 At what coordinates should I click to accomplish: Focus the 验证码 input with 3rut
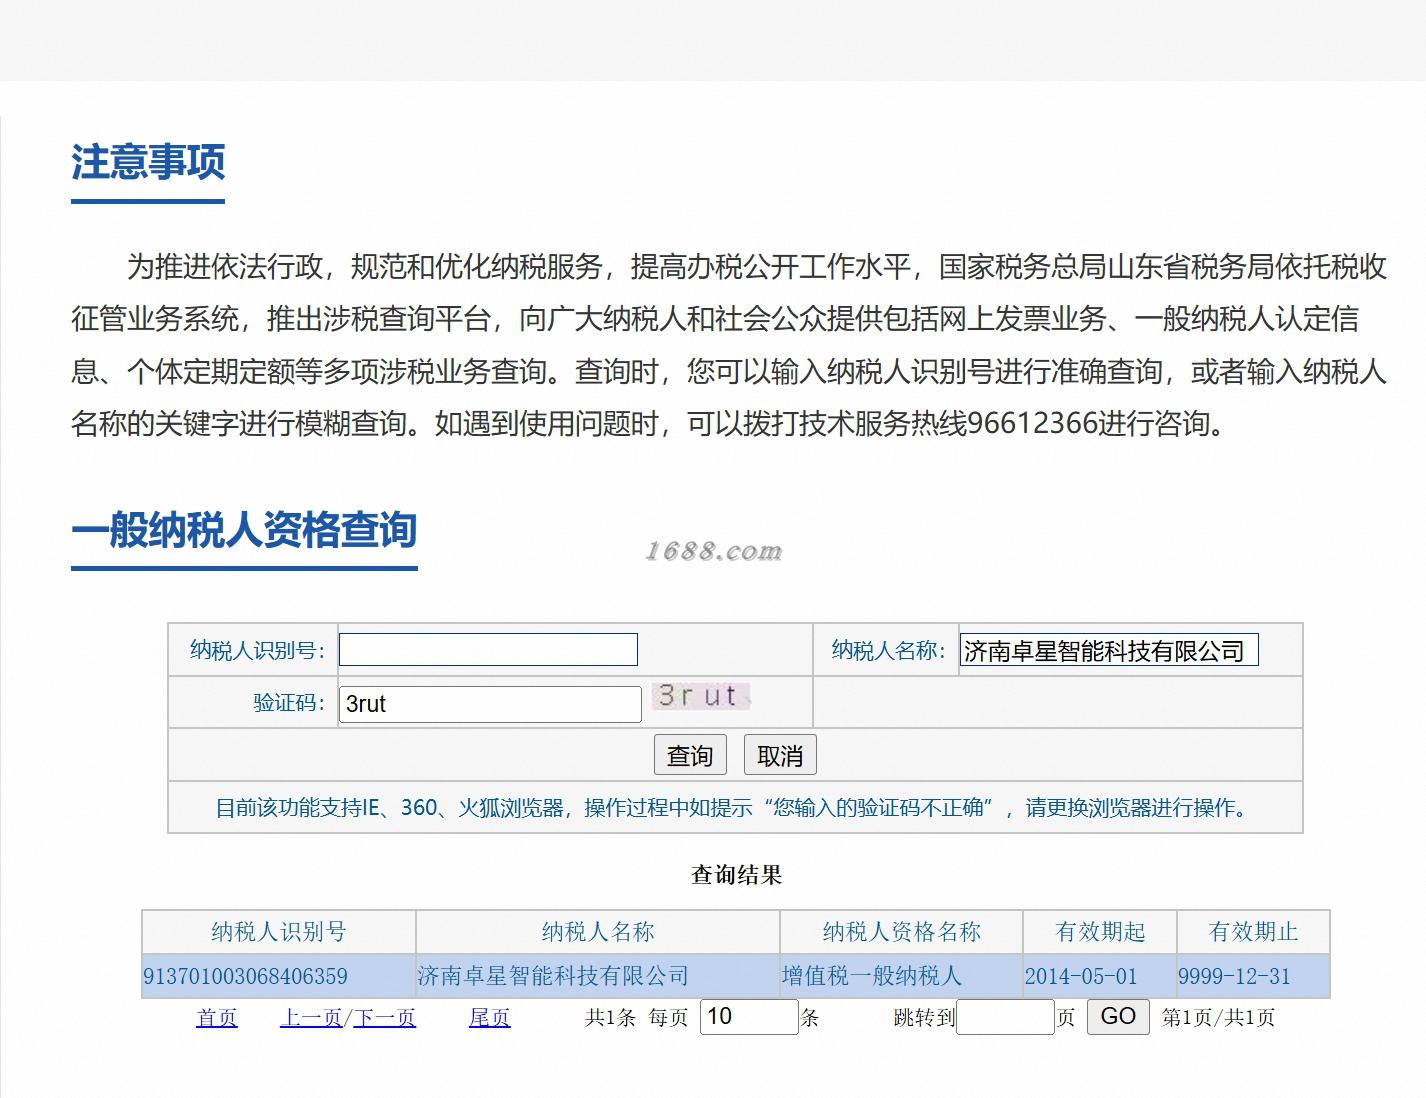[x=490, y=704]
